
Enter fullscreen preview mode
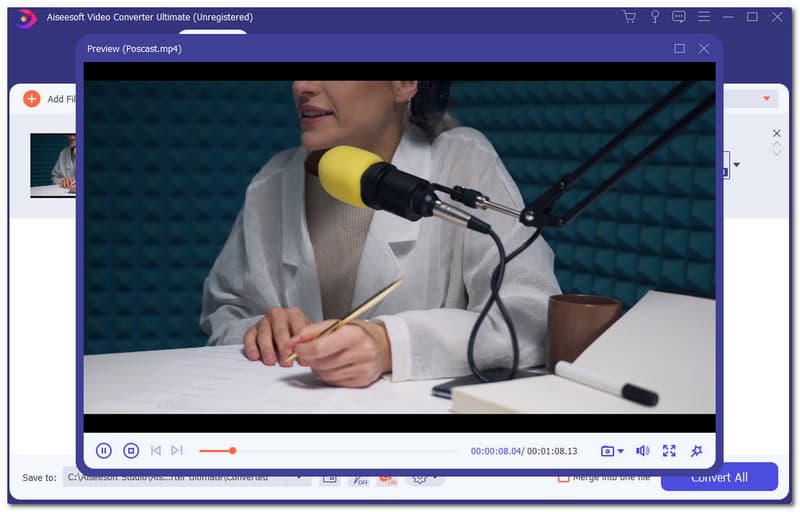point(669,451)
